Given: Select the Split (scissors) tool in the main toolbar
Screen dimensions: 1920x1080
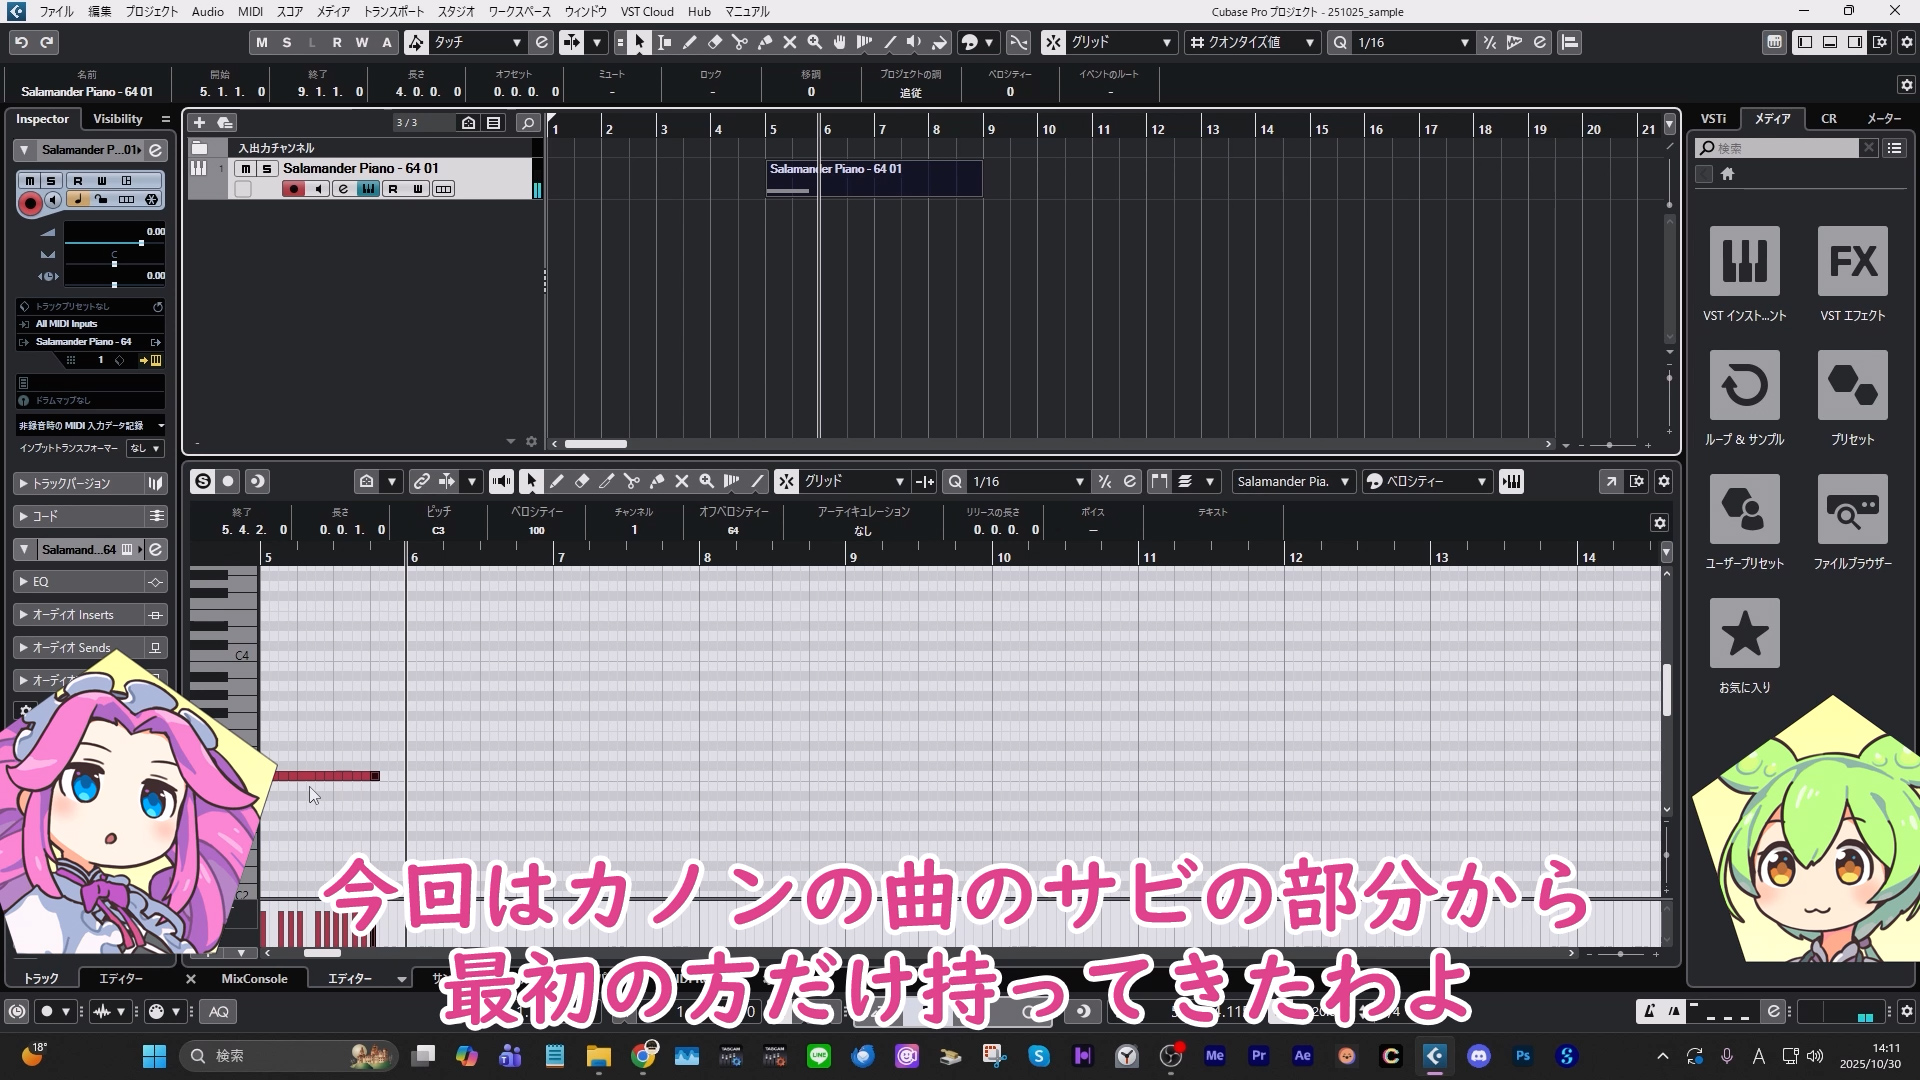Looking at the screenshot, I should [x=740, y=42].
